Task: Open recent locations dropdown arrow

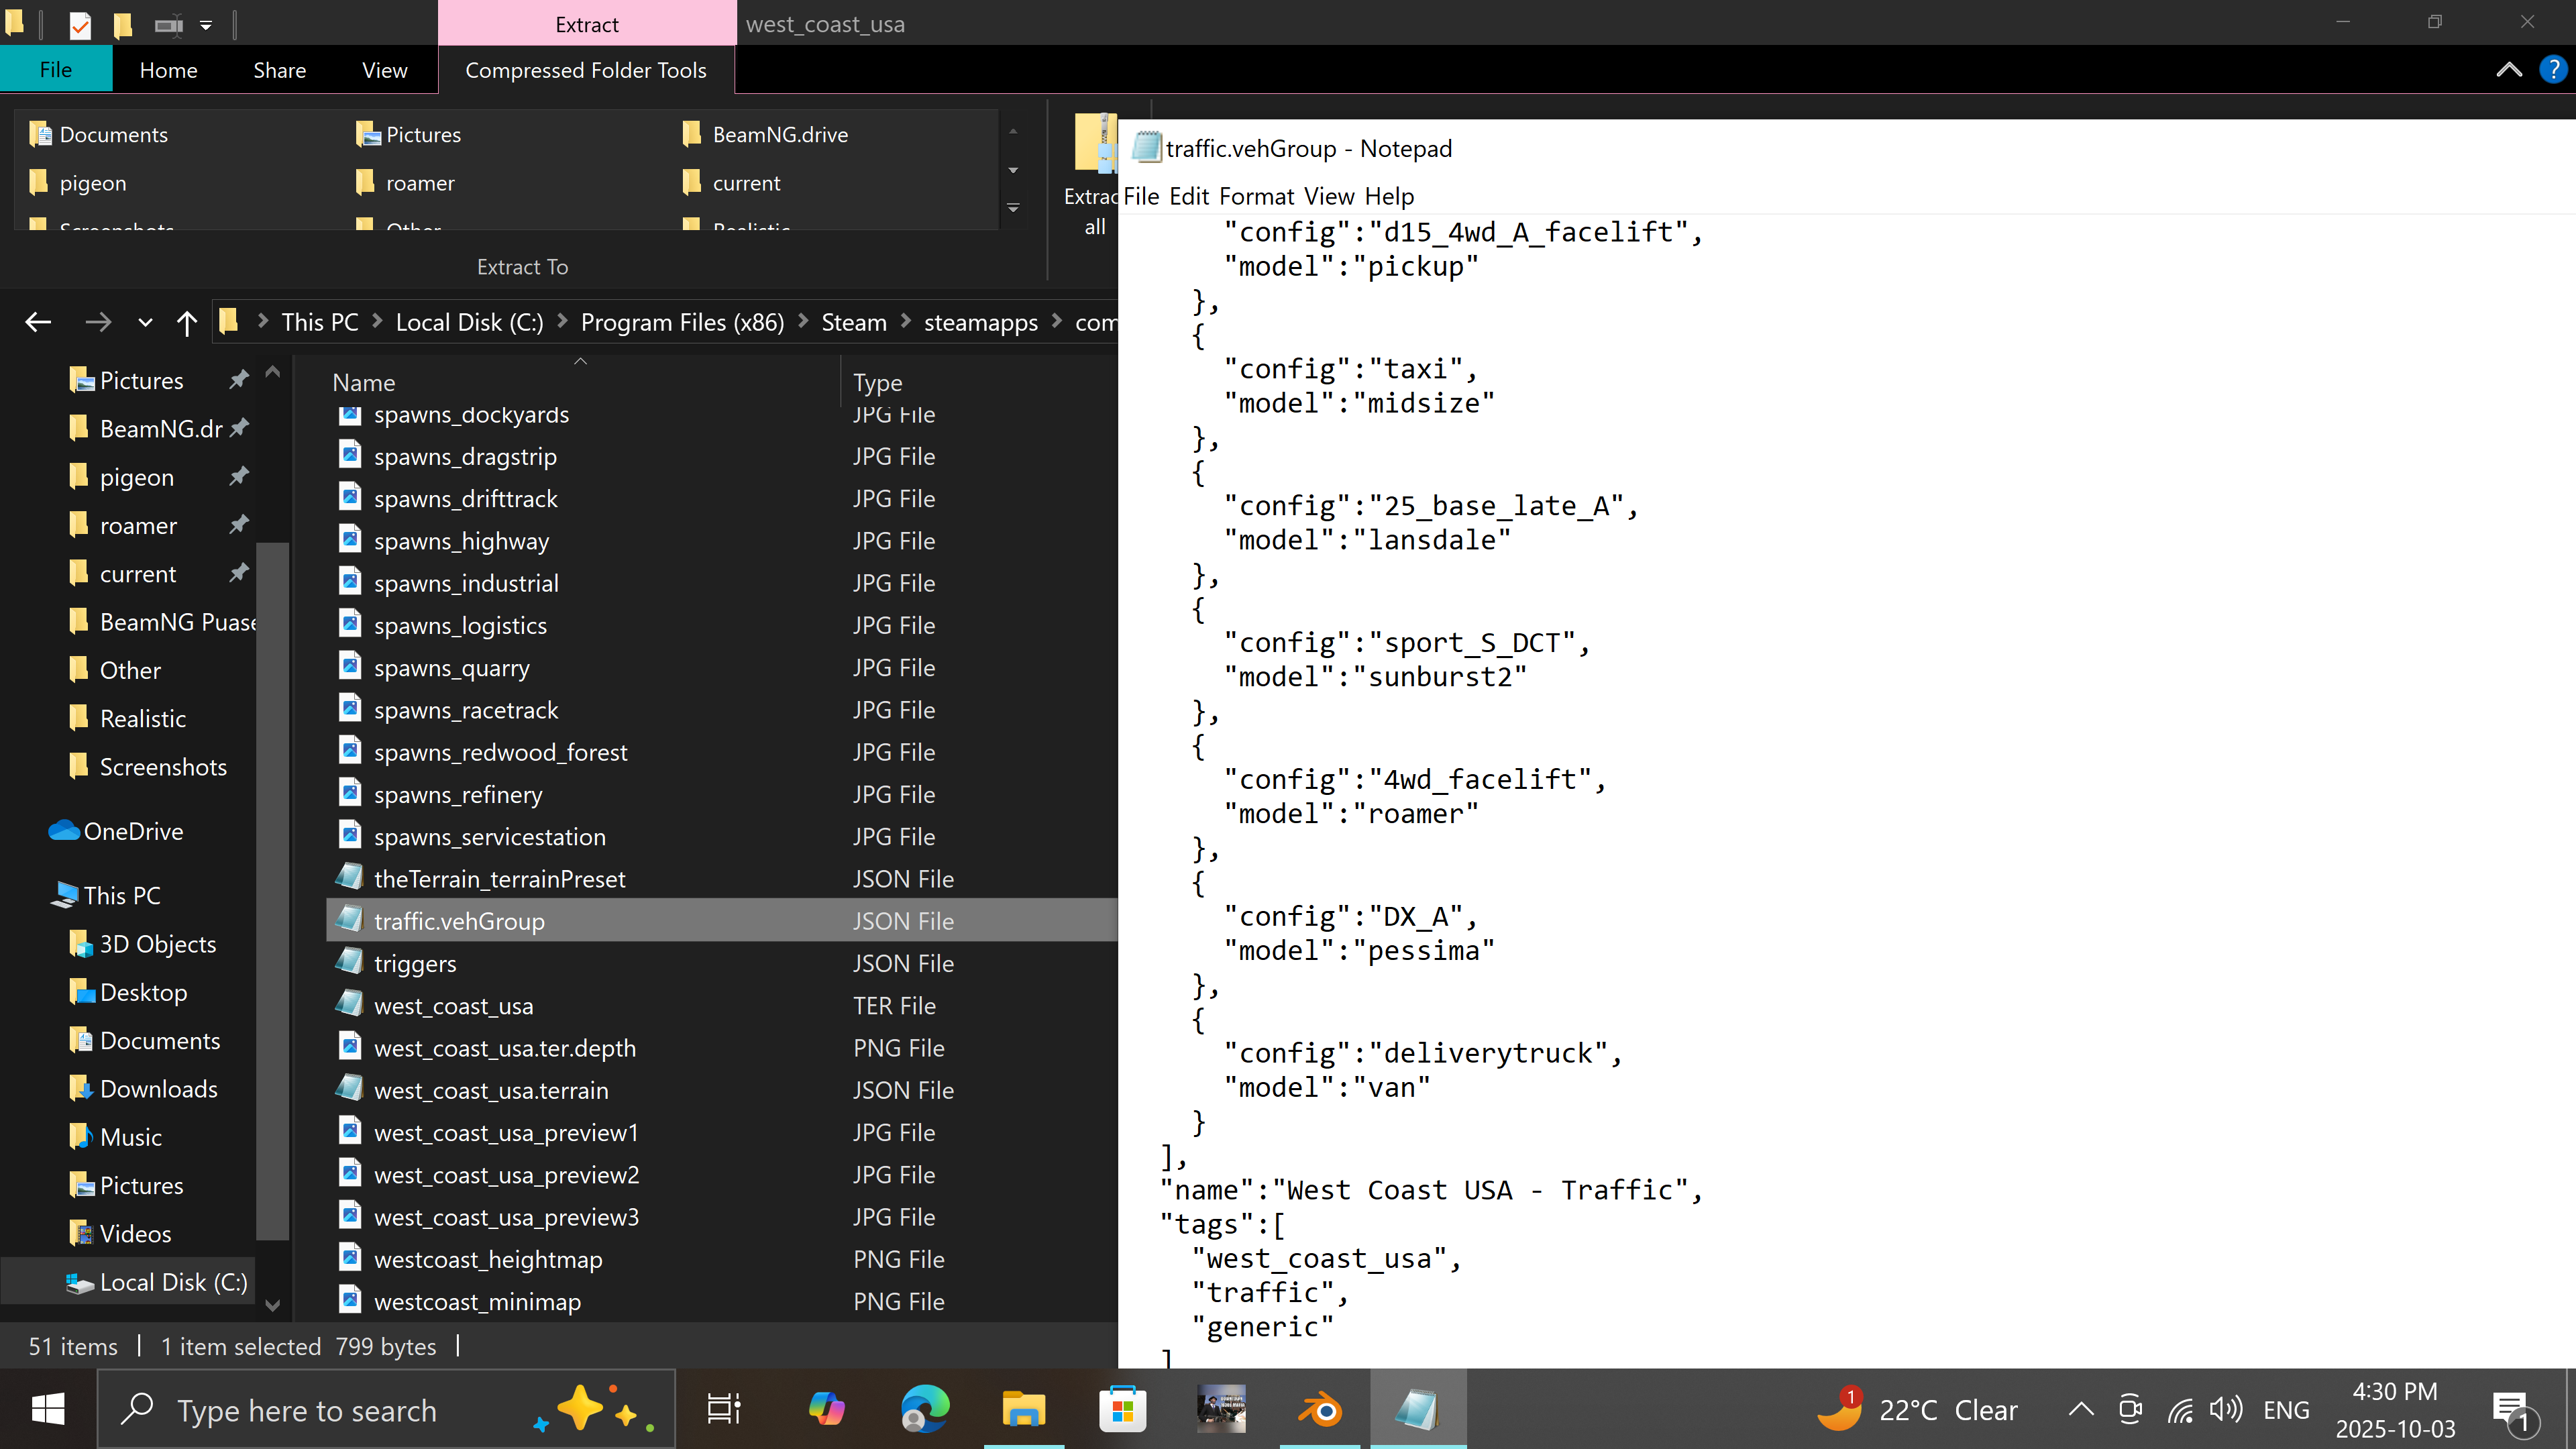Action: 145,322
